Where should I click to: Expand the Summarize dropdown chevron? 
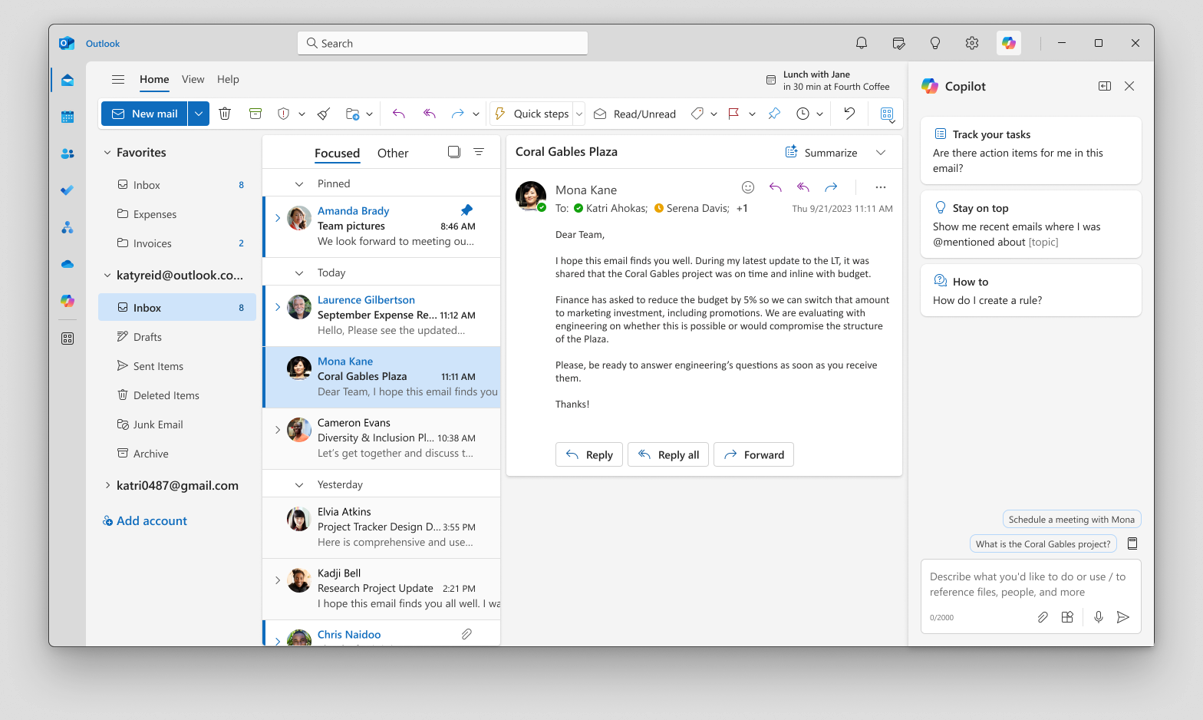point(881,153)
